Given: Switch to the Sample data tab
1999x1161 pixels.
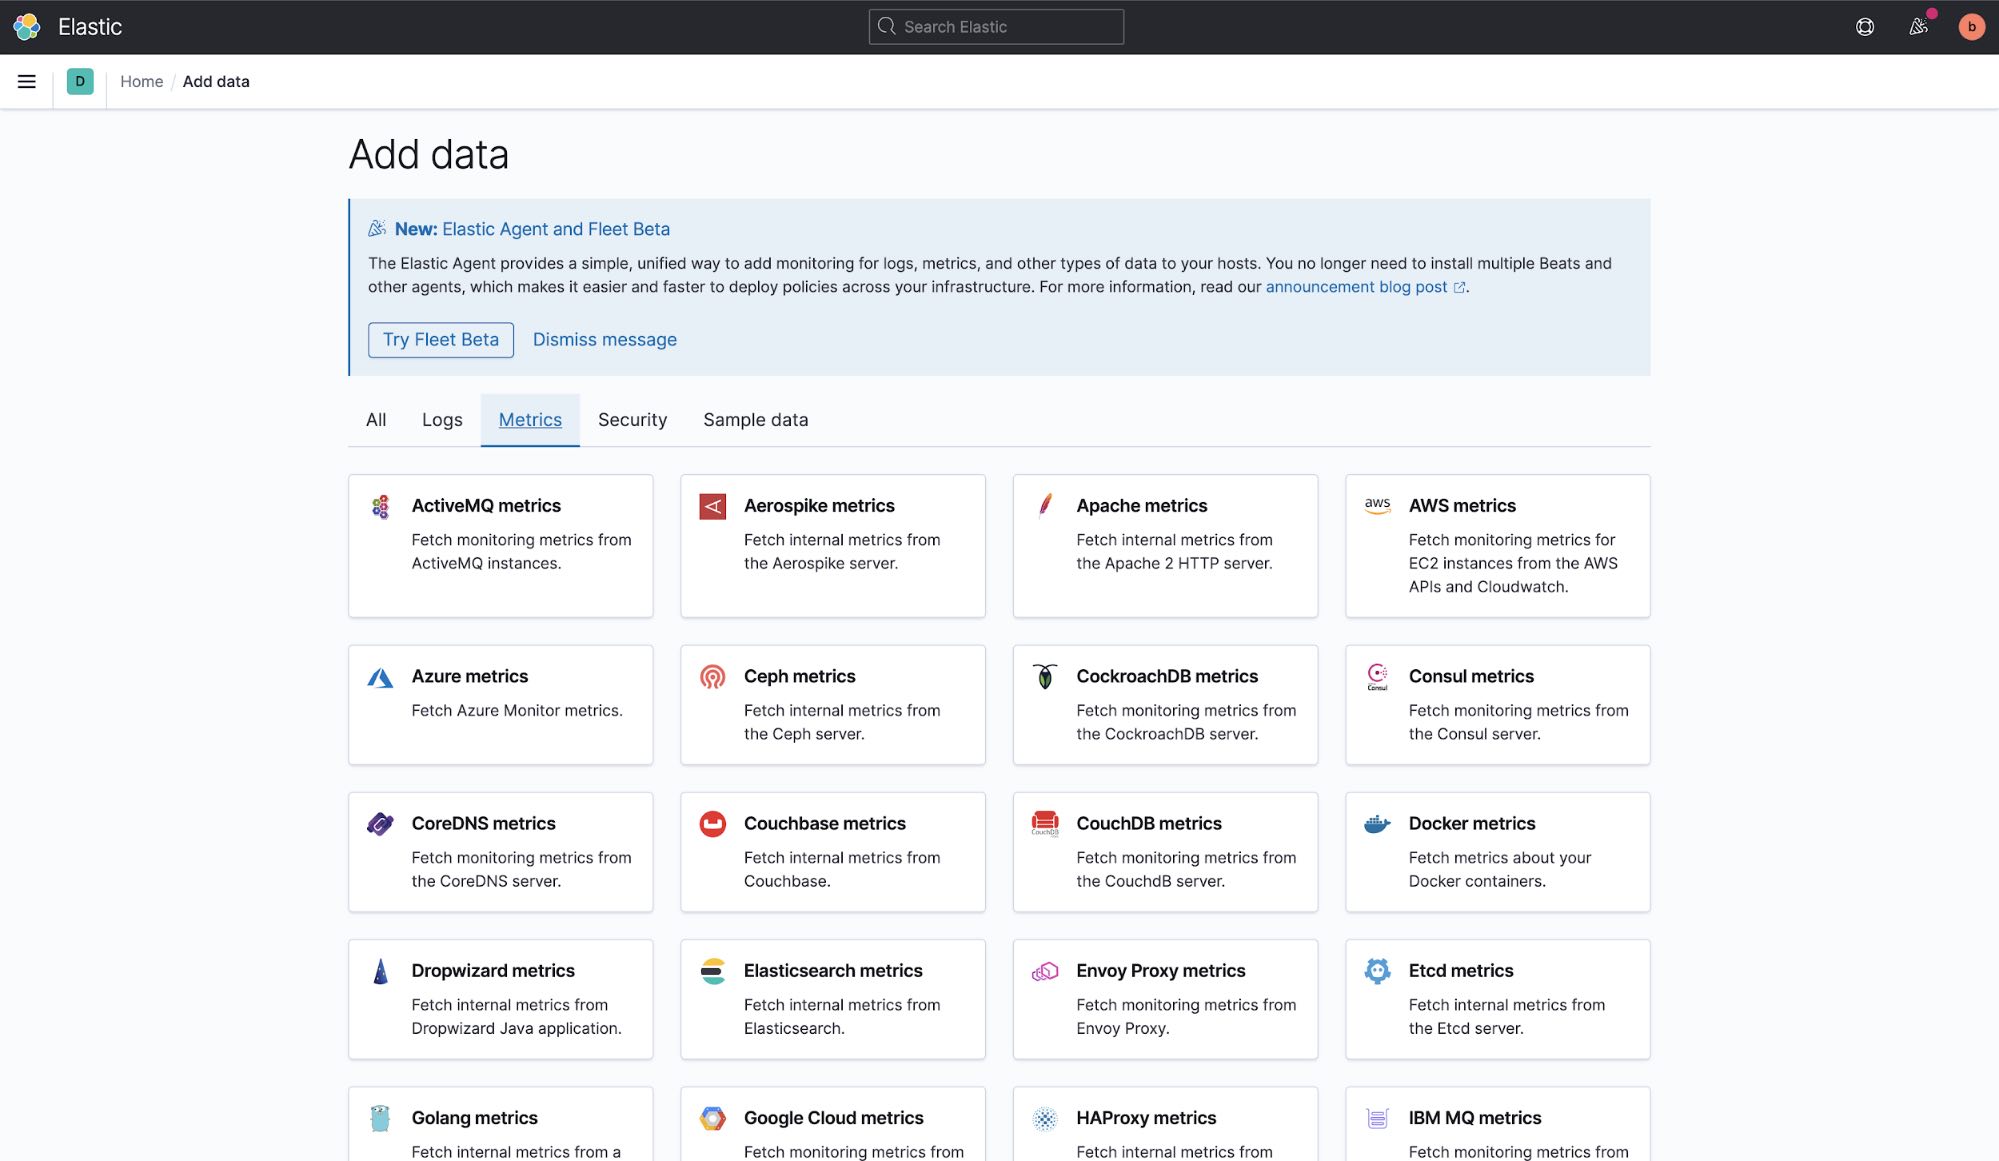Looking at the screenshot, I should (755, 419).
